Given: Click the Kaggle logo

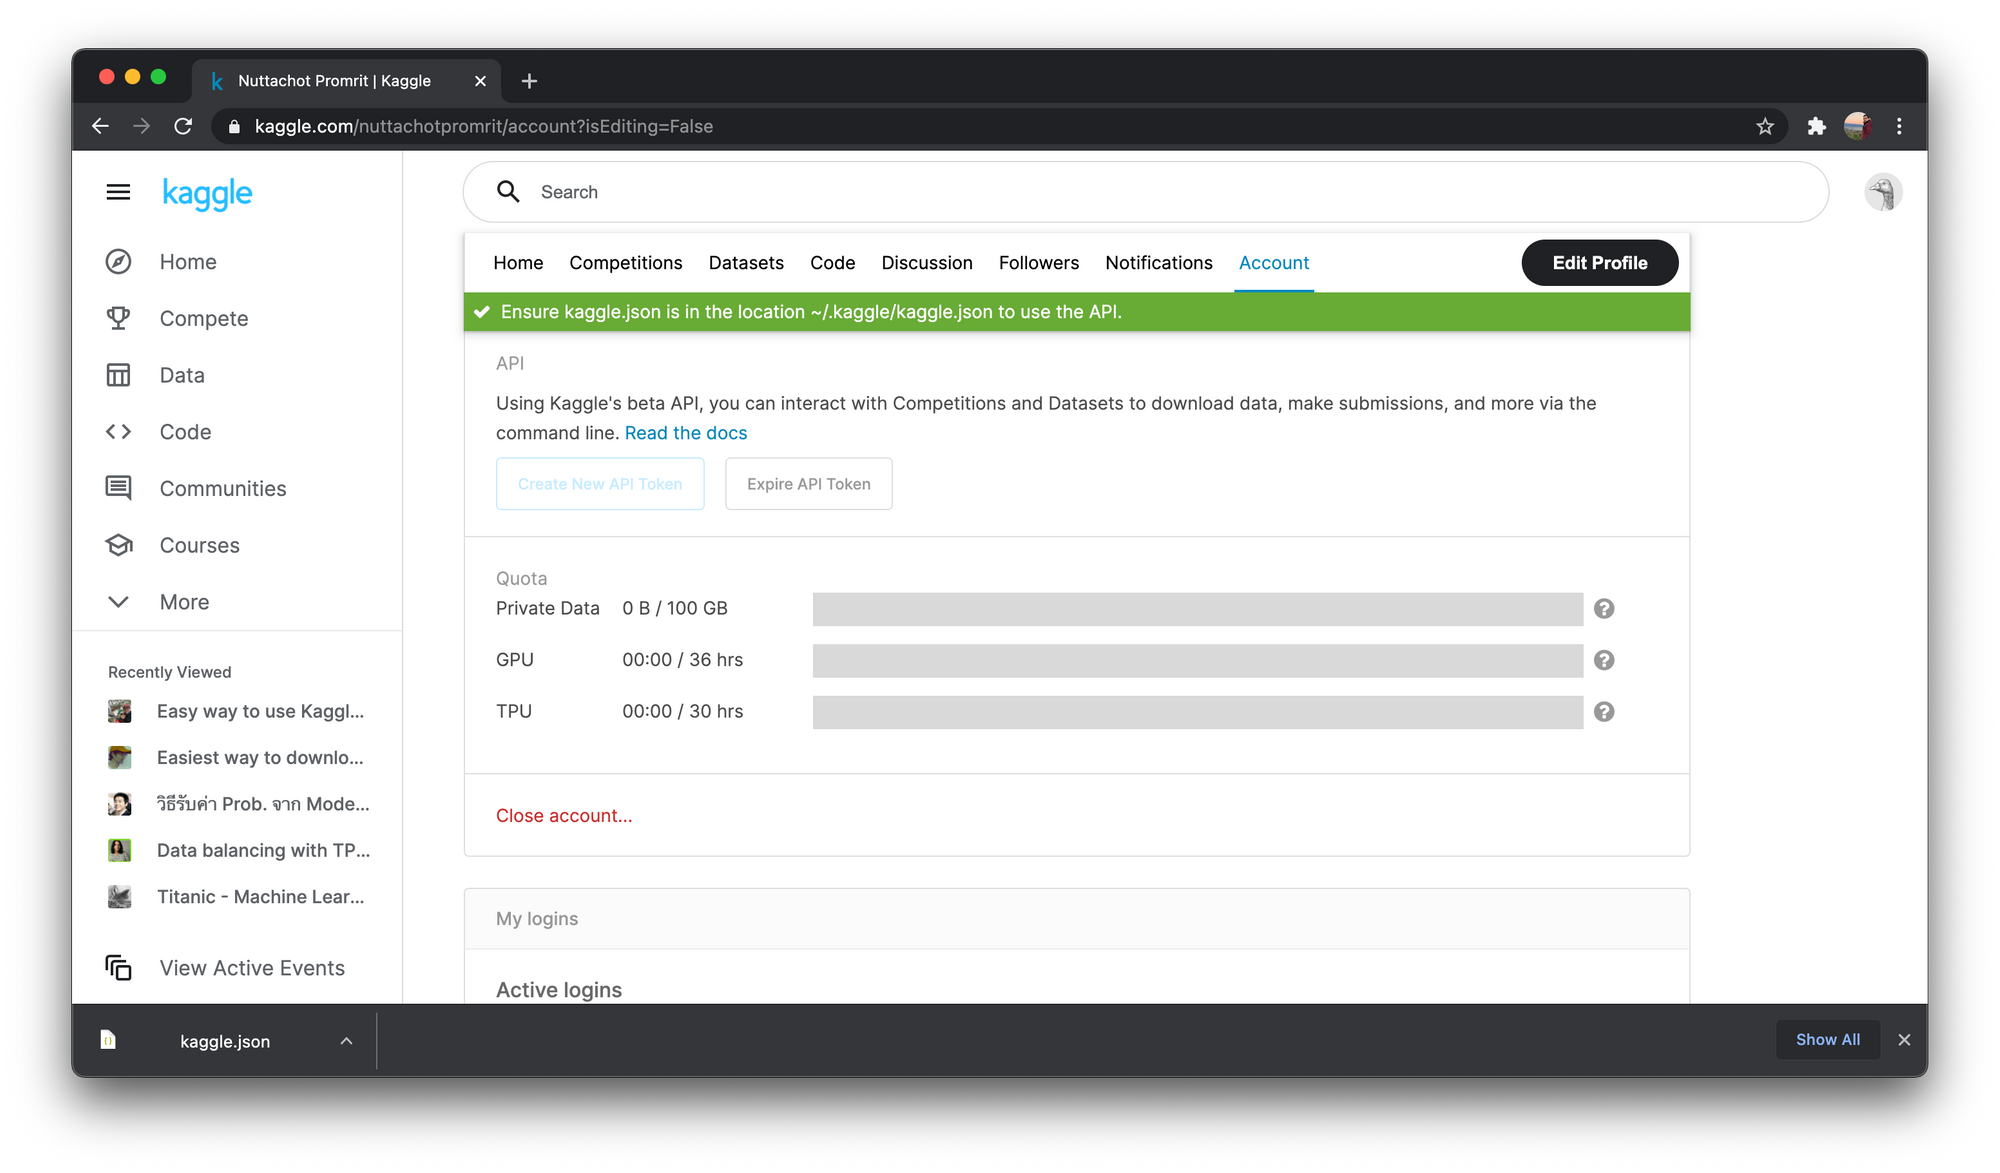Looking at the screenshot, I should 207,193.
